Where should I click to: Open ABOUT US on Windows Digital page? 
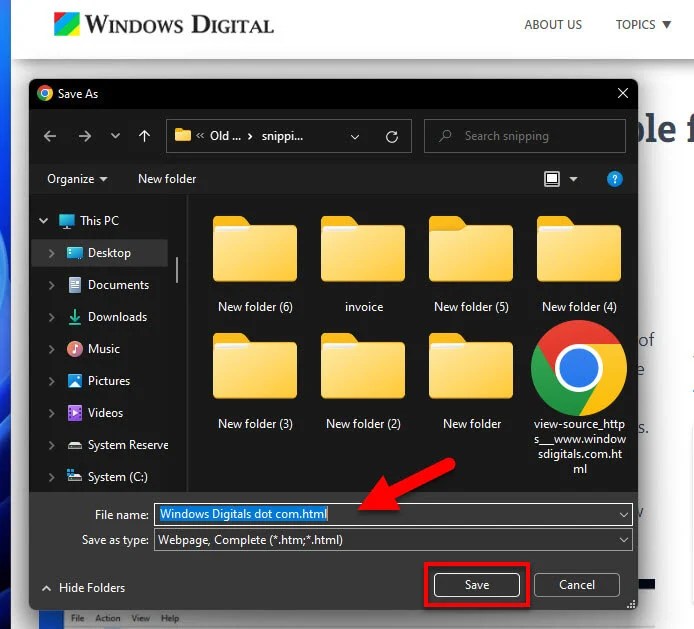[553, 25]
